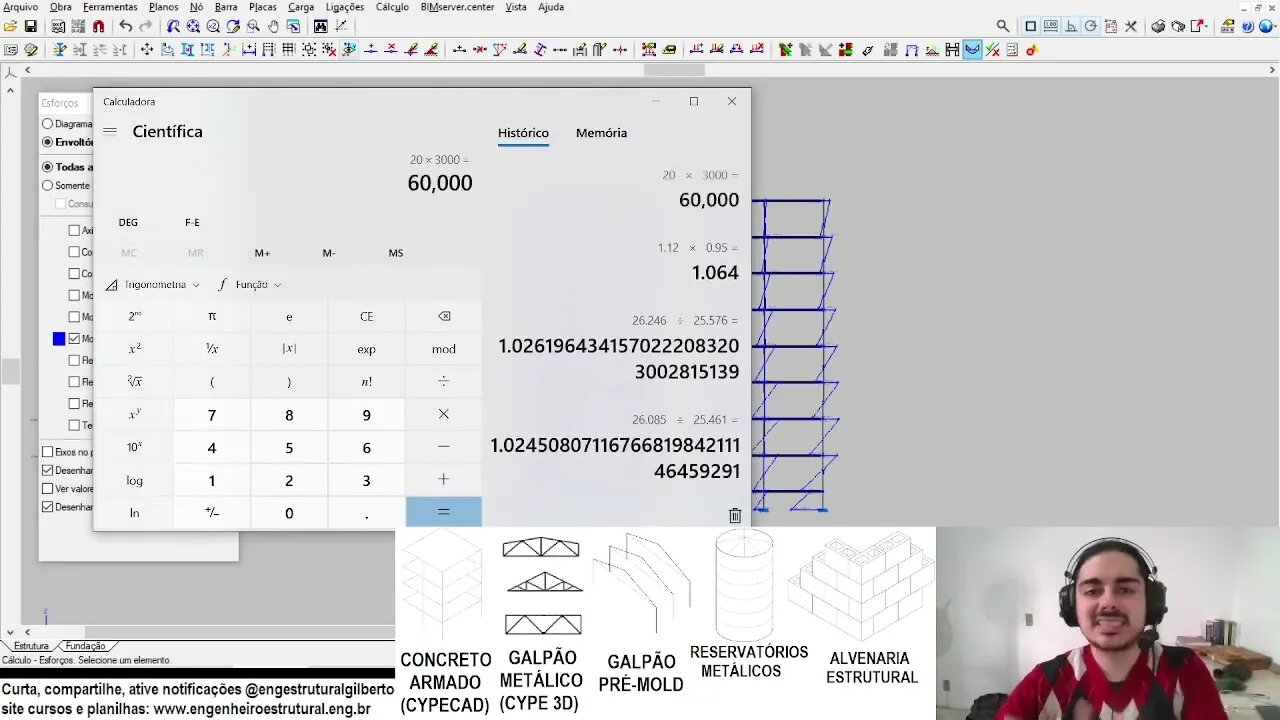This screenshot has width=1280, height=720.
Task: Toggle DEG angle unit mode
Action: point(128,223)
